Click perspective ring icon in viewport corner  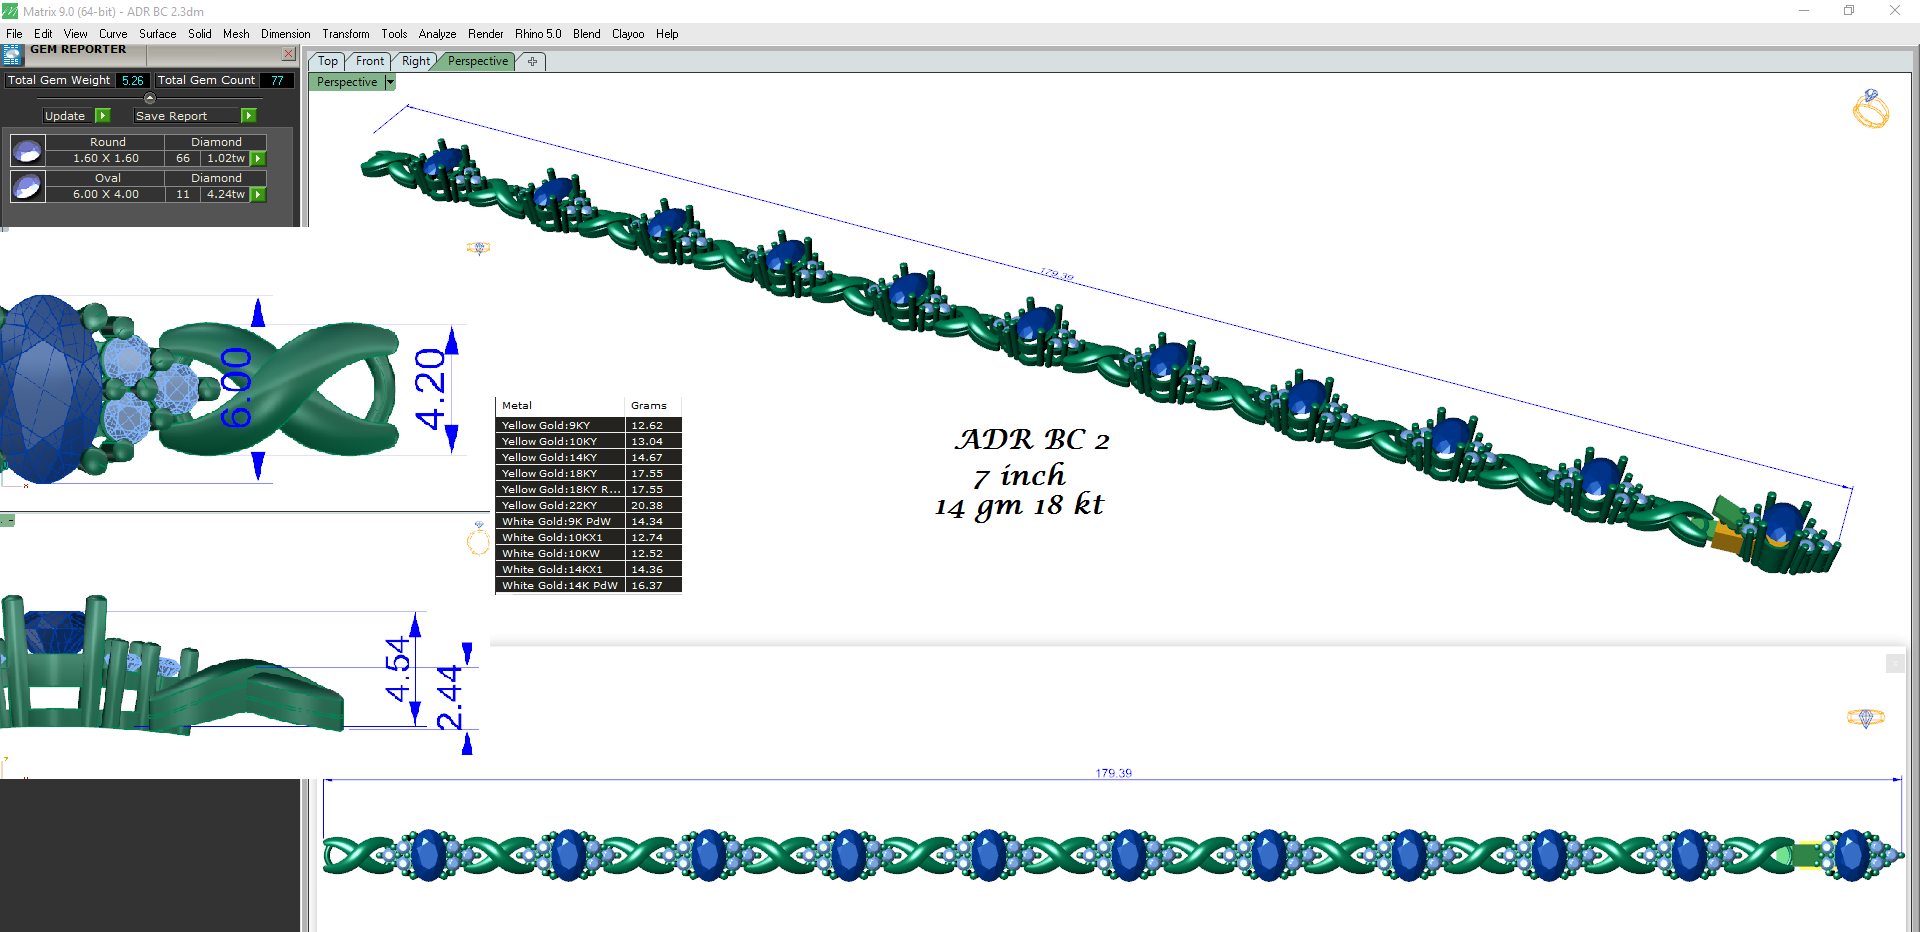[1870, 109]
